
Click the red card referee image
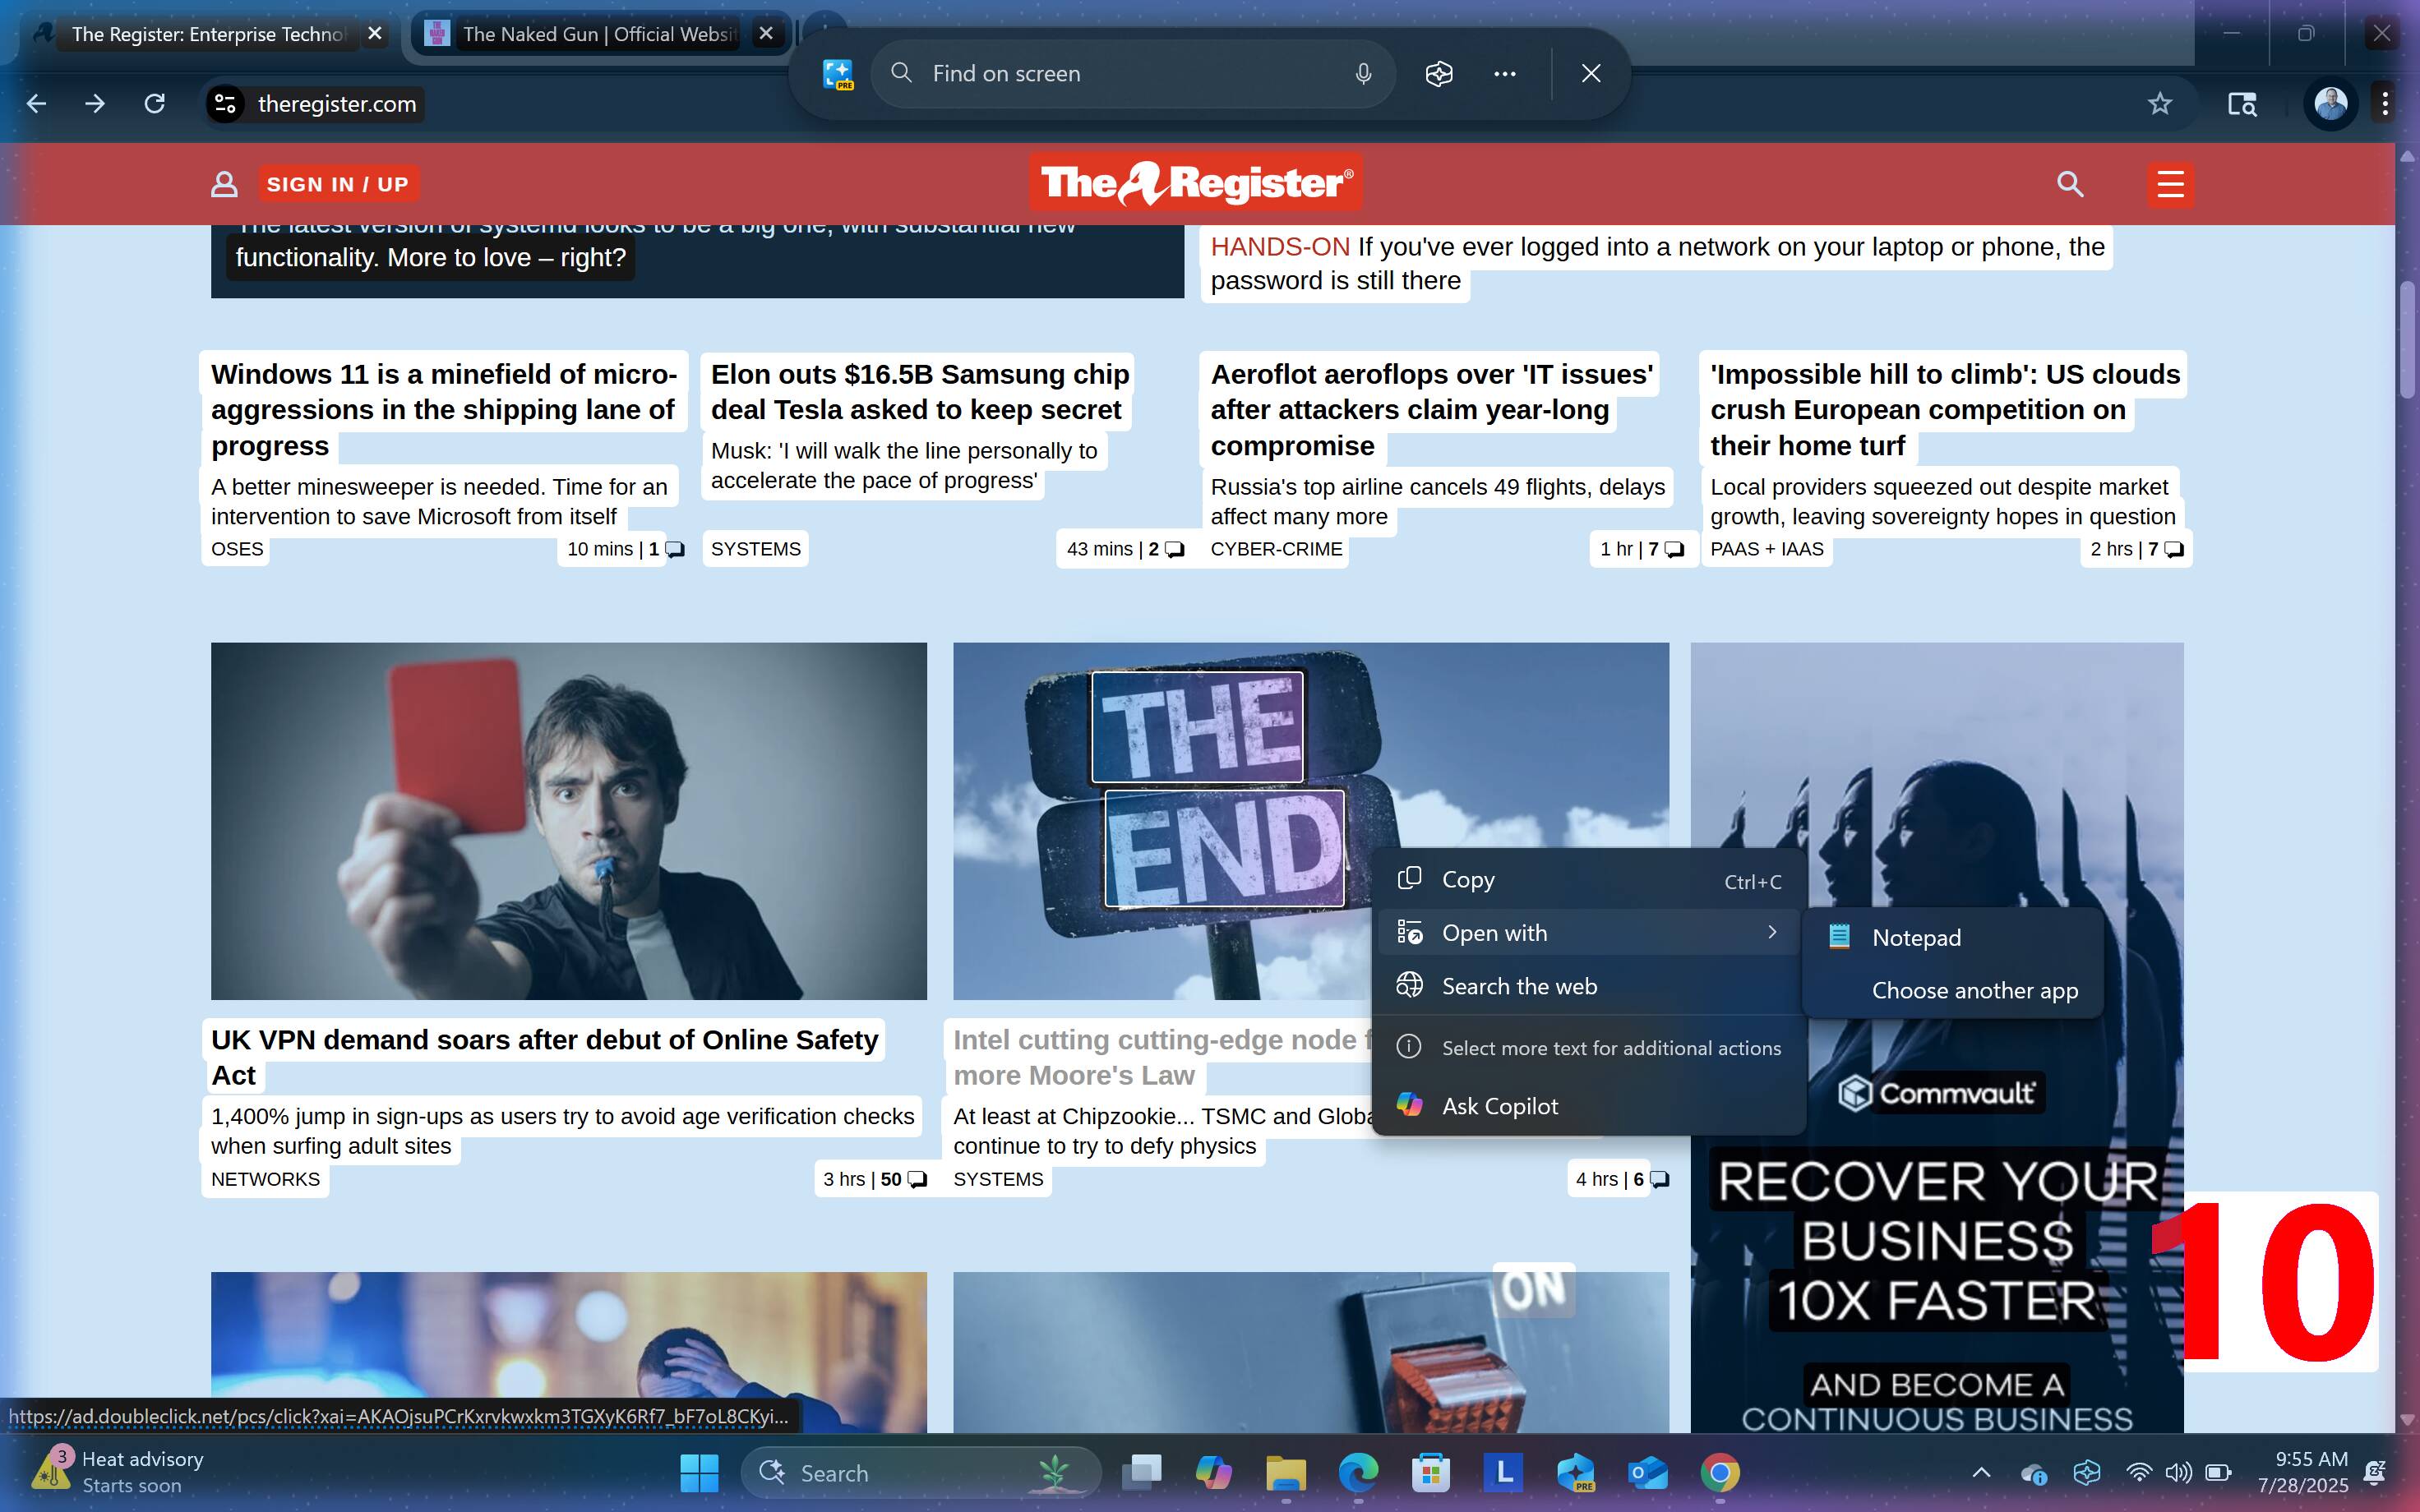click(568, 821)
